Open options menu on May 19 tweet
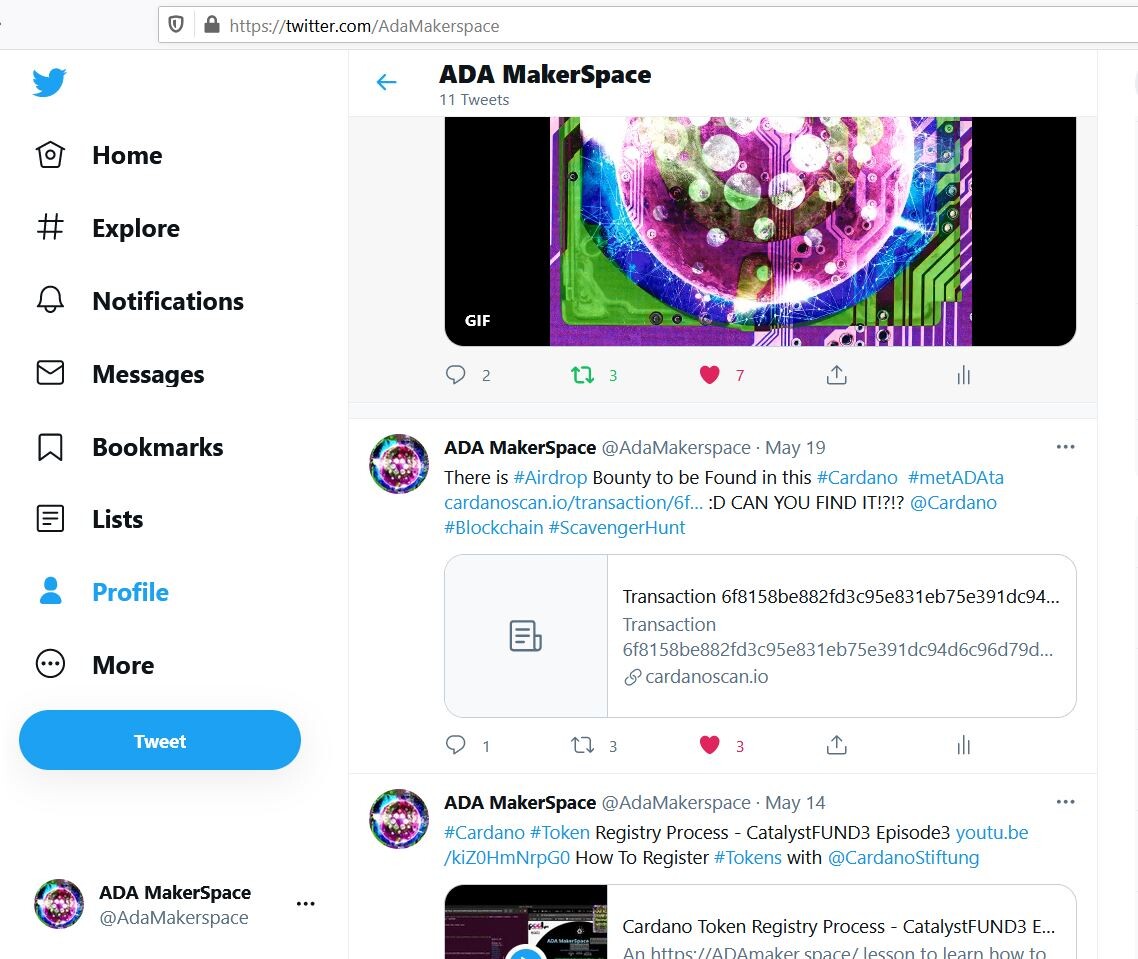Viewport: 1138px width, 959px height. [1065, 446]
